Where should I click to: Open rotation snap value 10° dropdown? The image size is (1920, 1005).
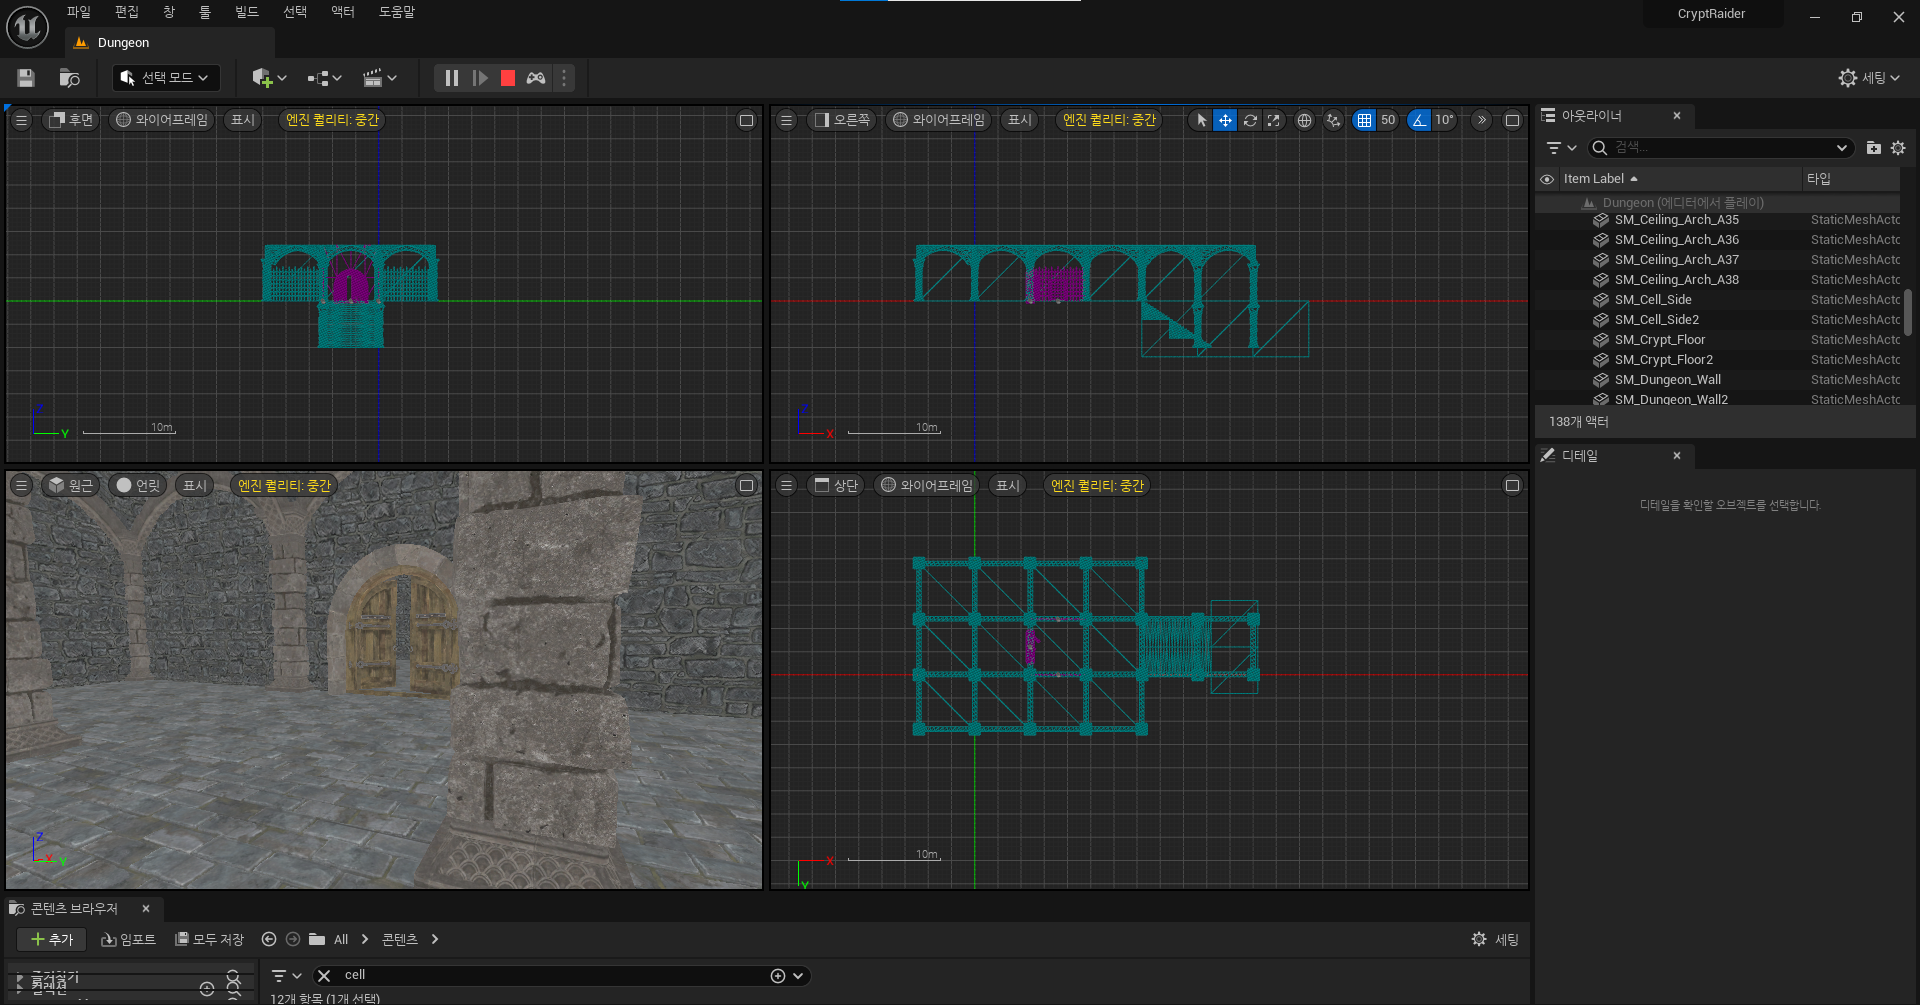[1444, 120]
